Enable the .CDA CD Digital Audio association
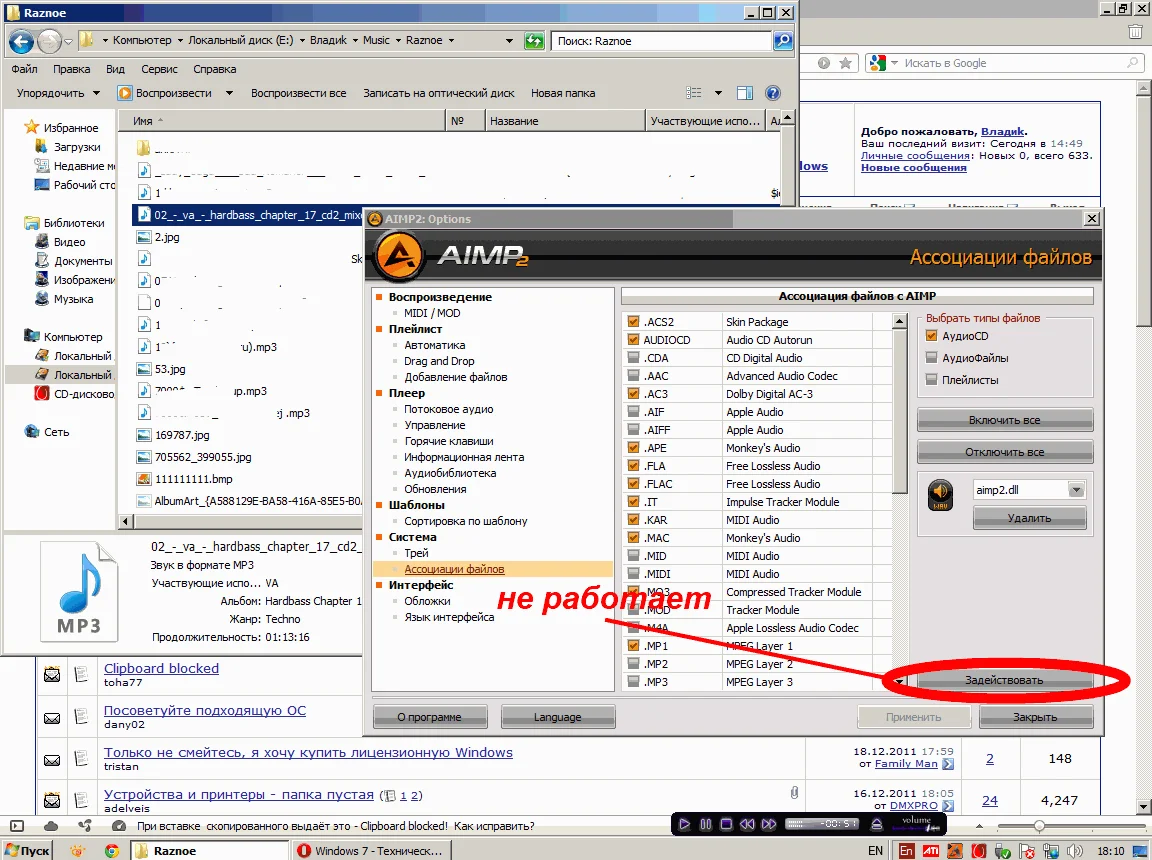 [x=633, y=358]
